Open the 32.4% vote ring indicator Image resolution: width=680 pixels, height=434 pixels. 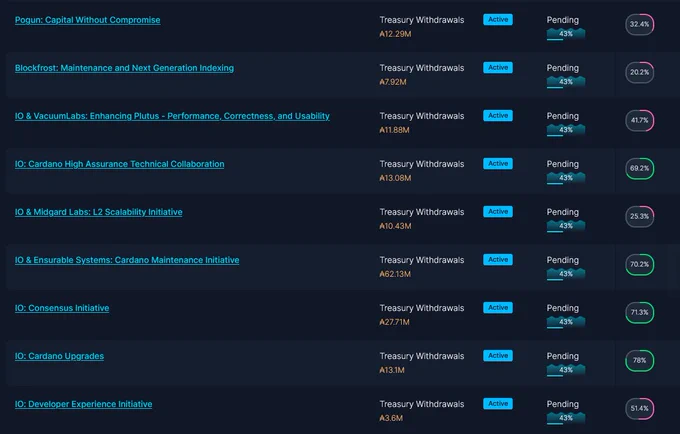[640, 24]
